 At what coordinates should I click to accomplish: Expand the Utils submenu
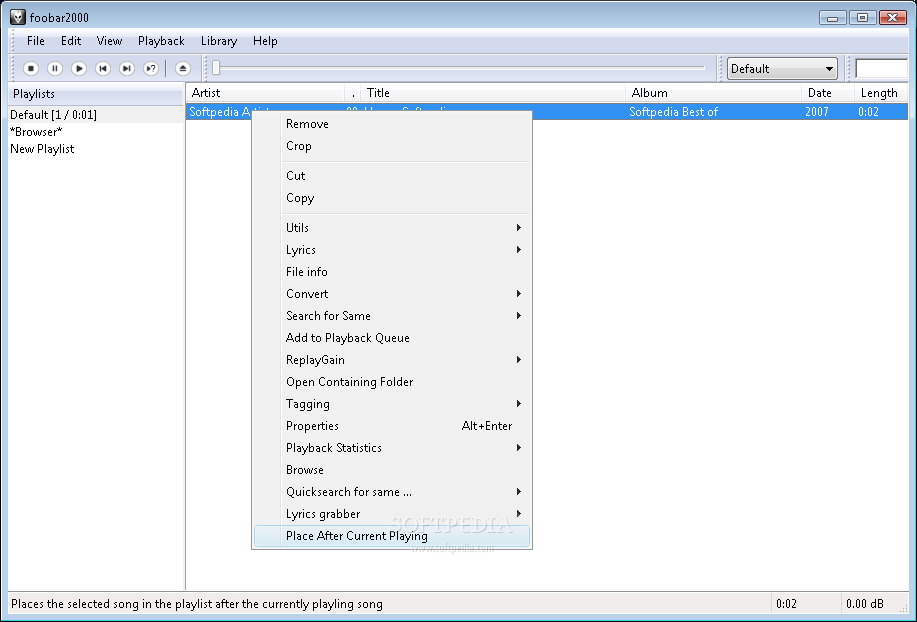(x=392, y=228)
